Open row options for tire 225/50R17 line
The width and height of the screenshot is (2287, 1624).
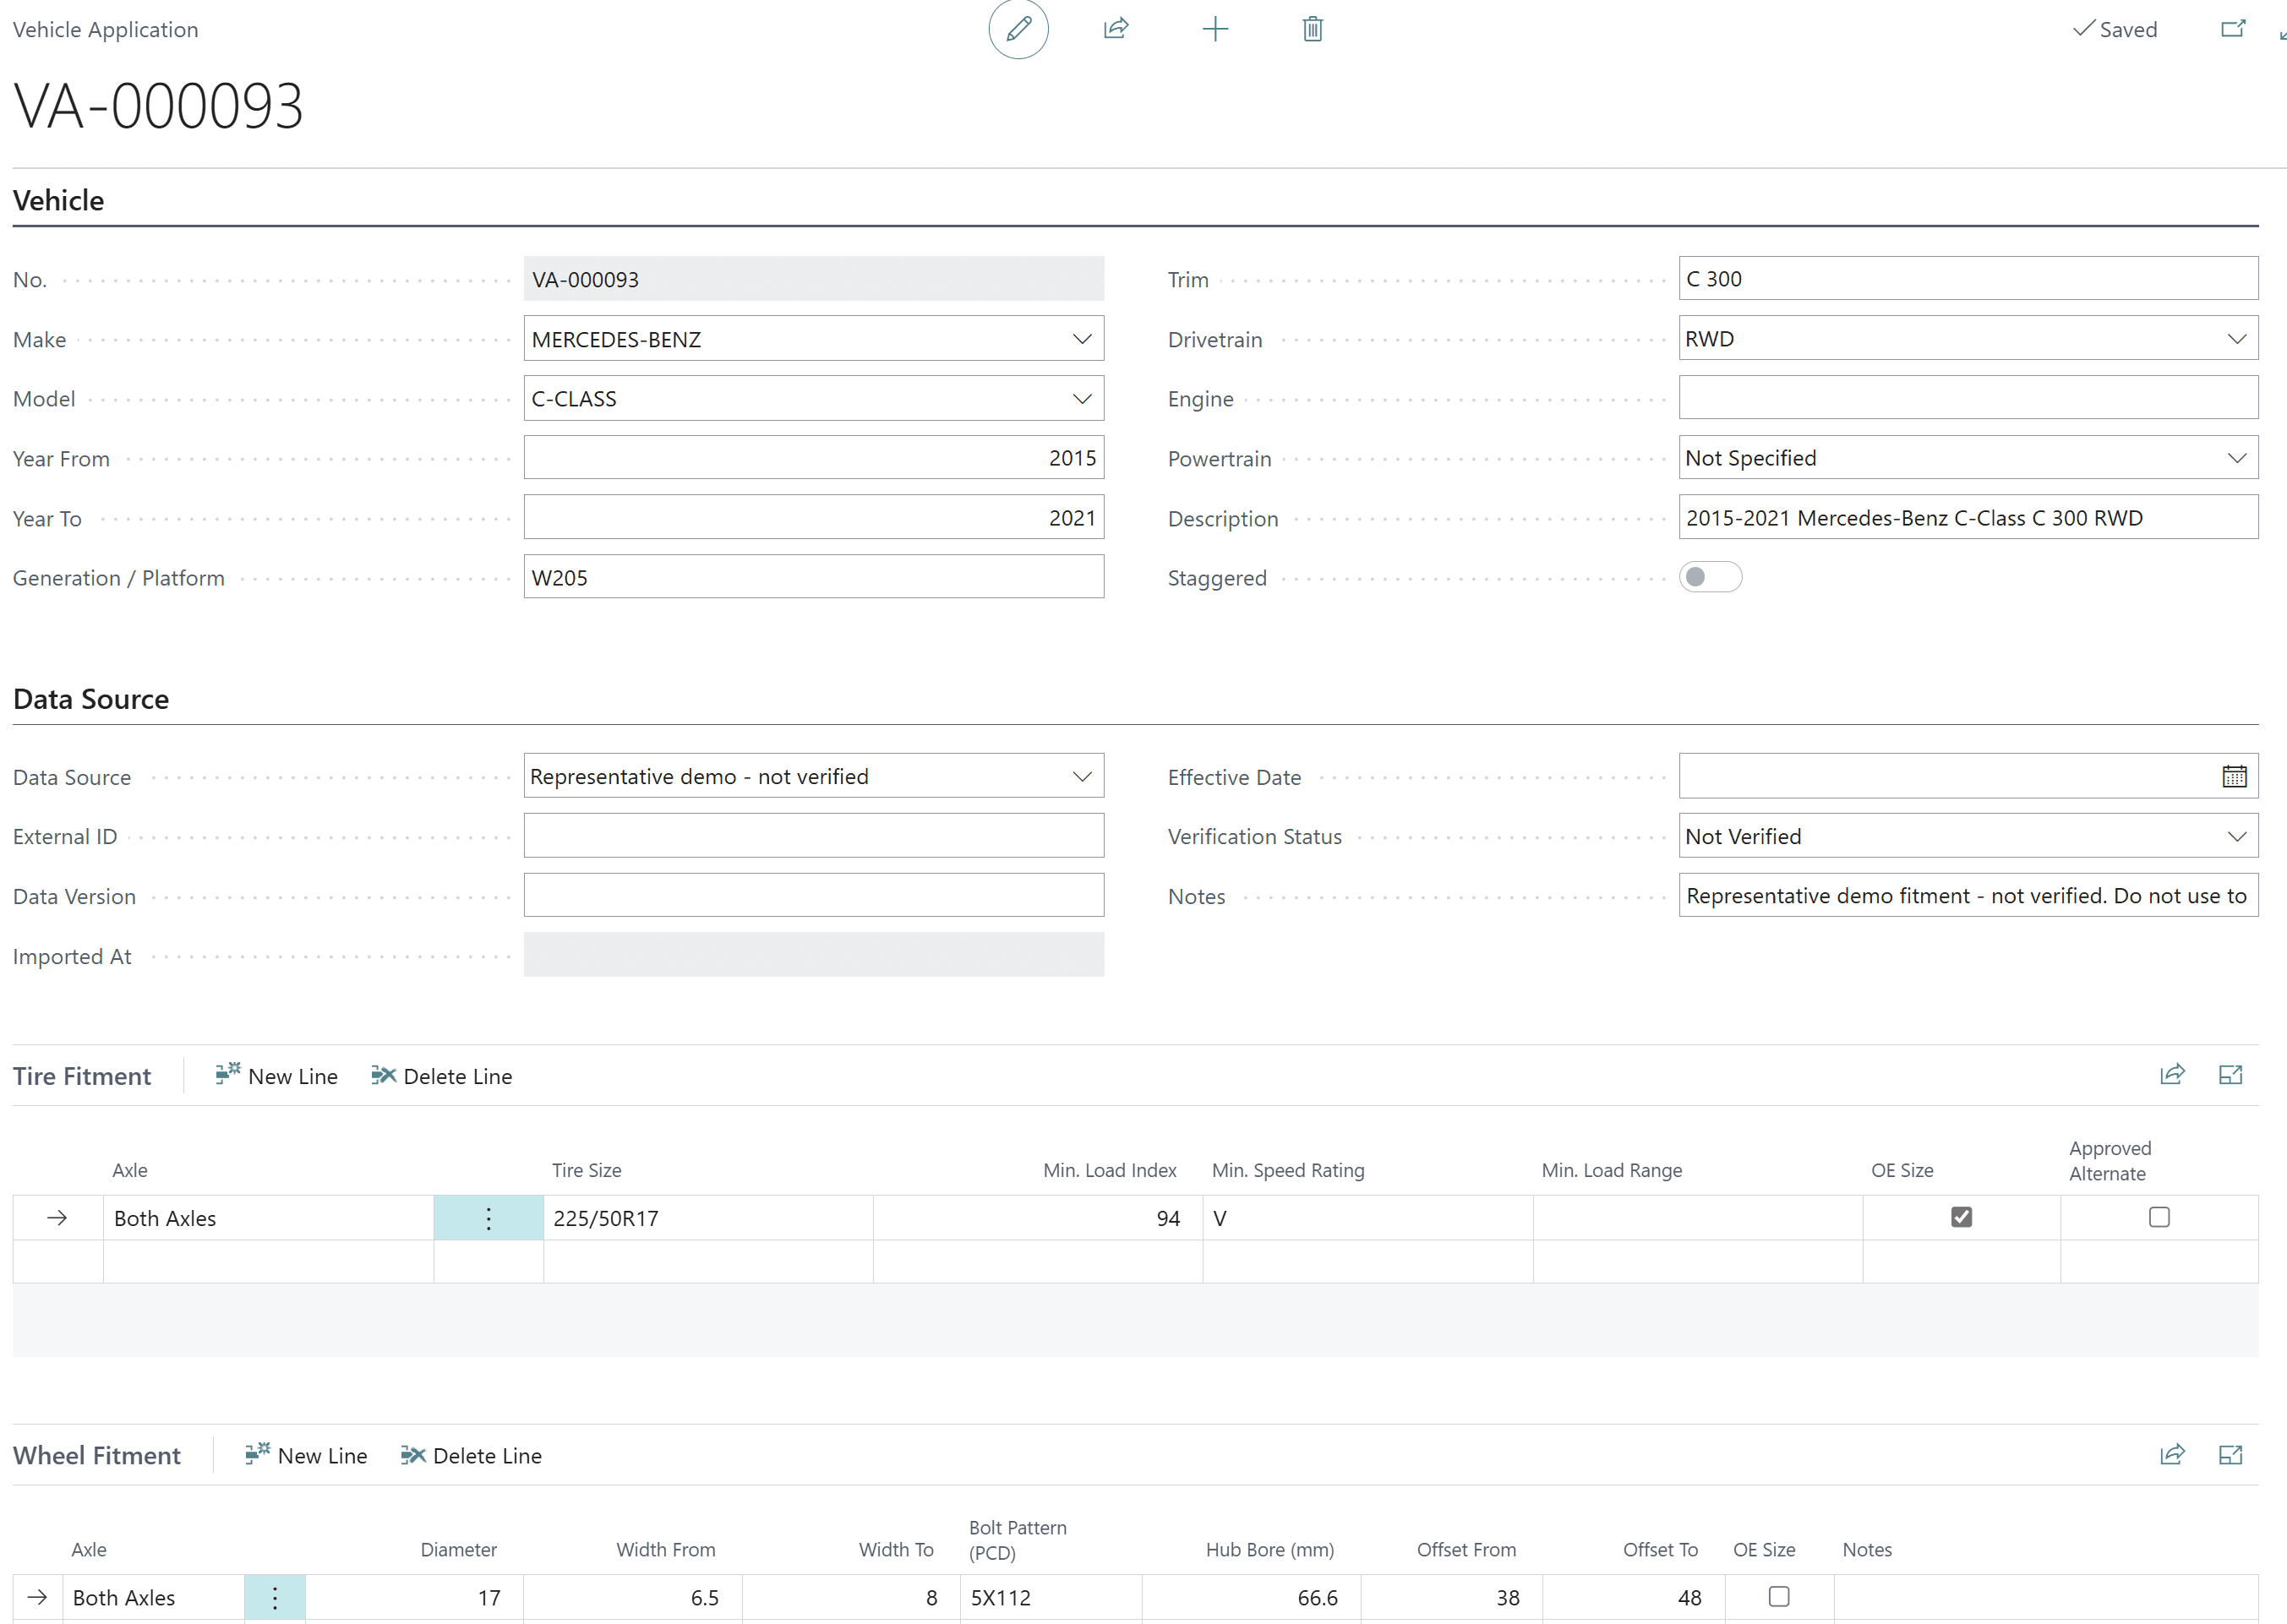point(488,1218)
